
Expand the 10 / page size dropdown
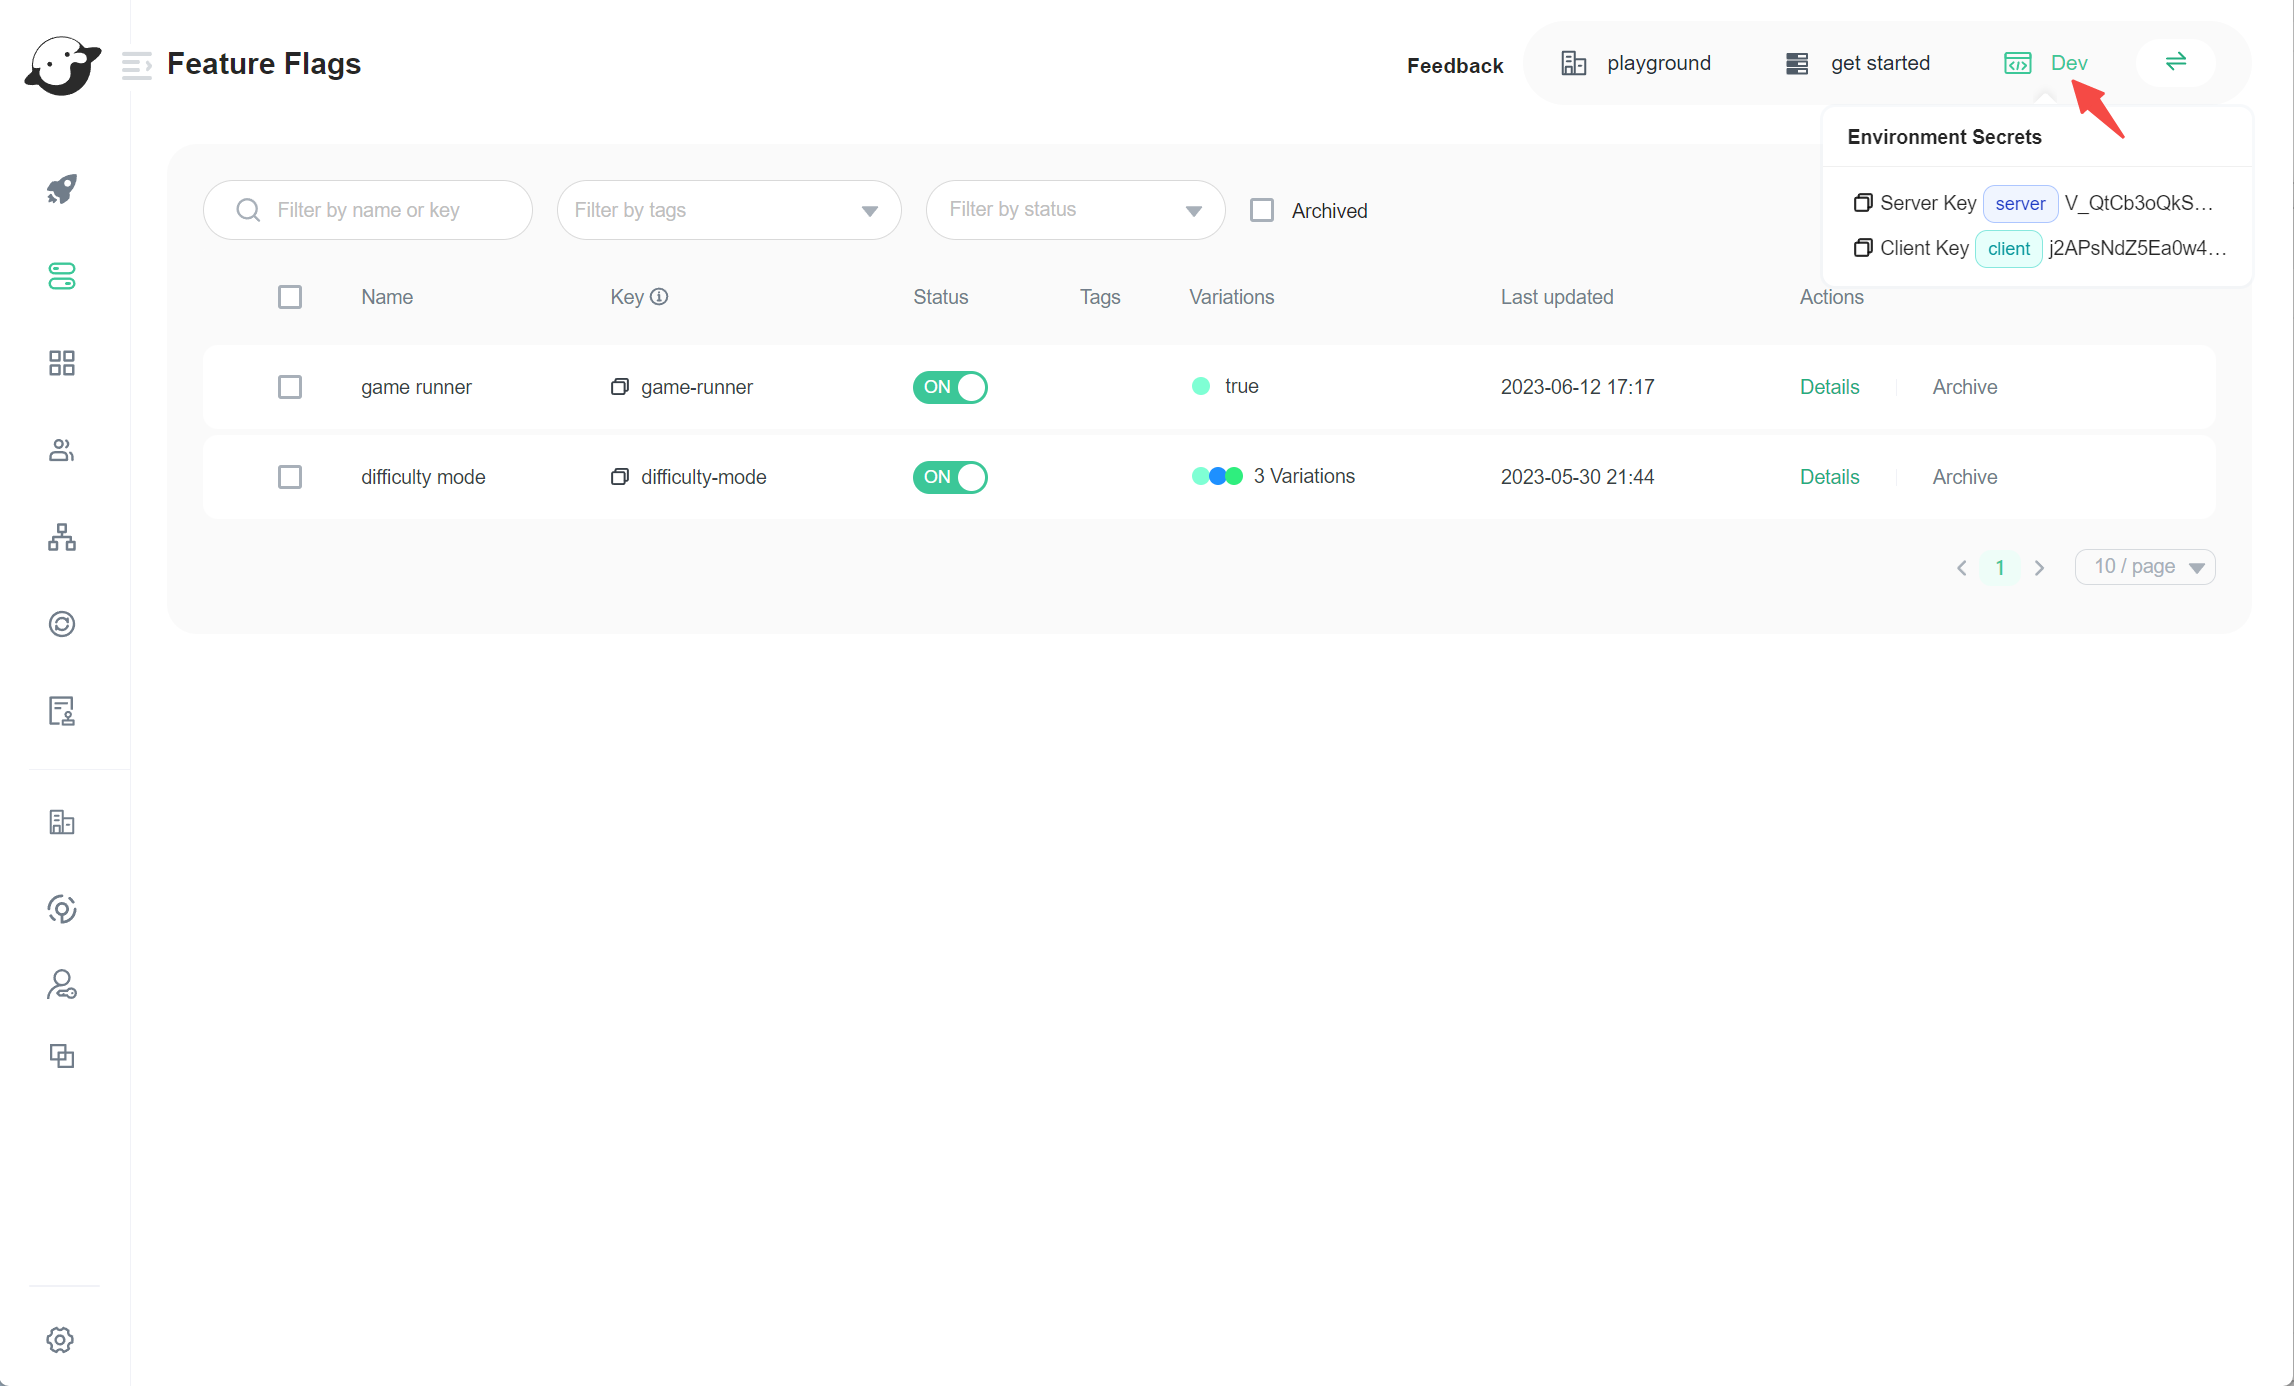point(2145,567)
